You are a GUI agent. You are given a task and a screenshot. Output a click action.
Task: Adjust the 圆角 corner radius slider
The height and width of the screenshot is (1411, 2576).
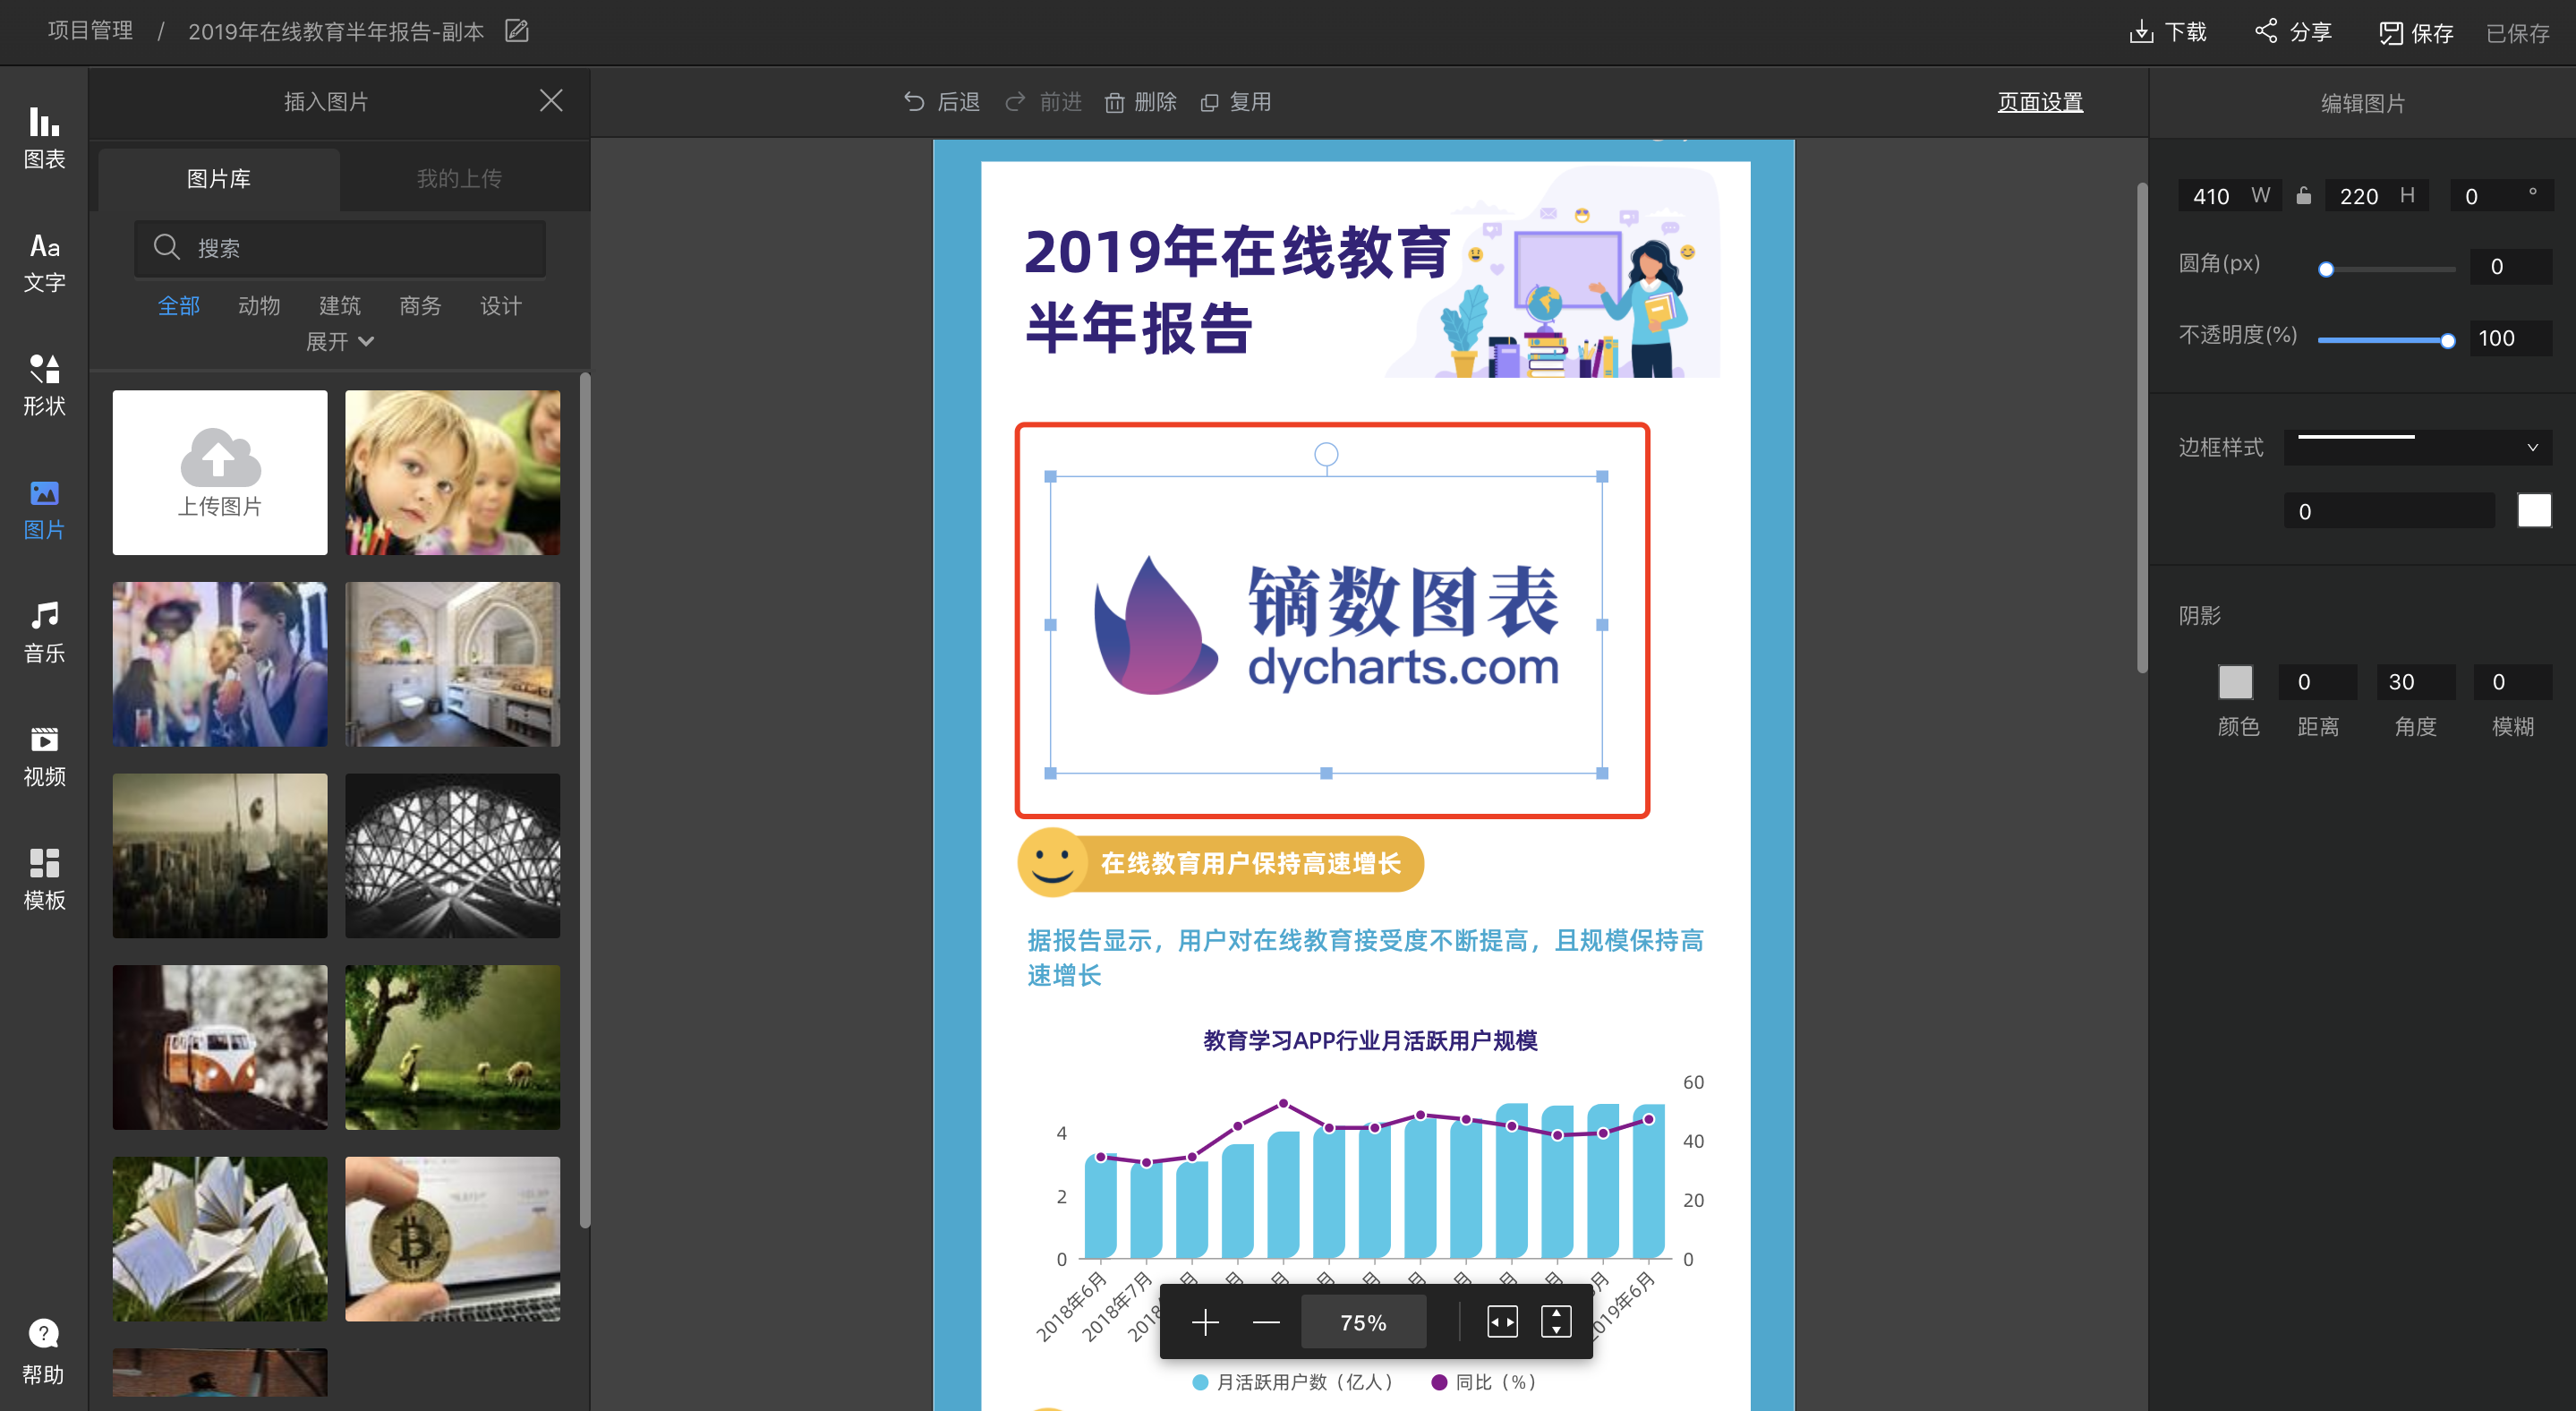click(2386, 269)
